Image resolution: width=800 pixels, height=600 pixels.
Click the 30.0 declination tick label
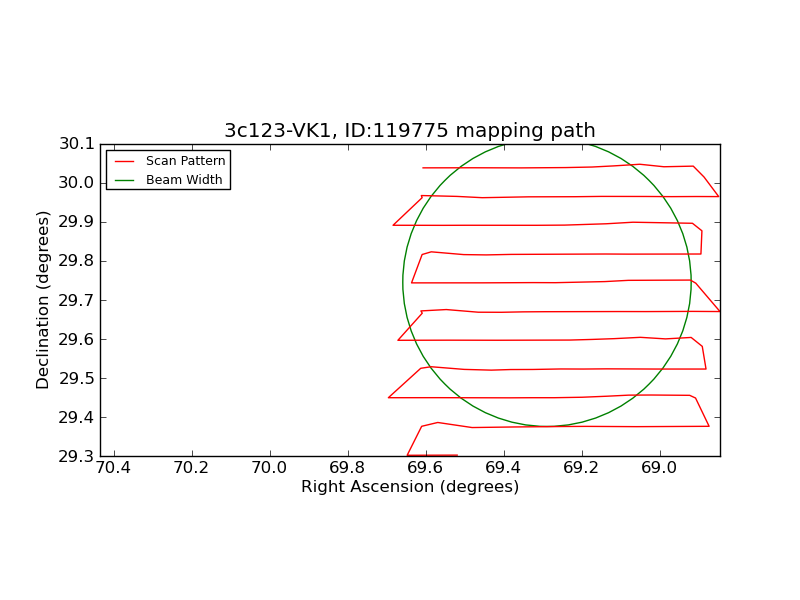pyautogui.click(x=77, y=183)
